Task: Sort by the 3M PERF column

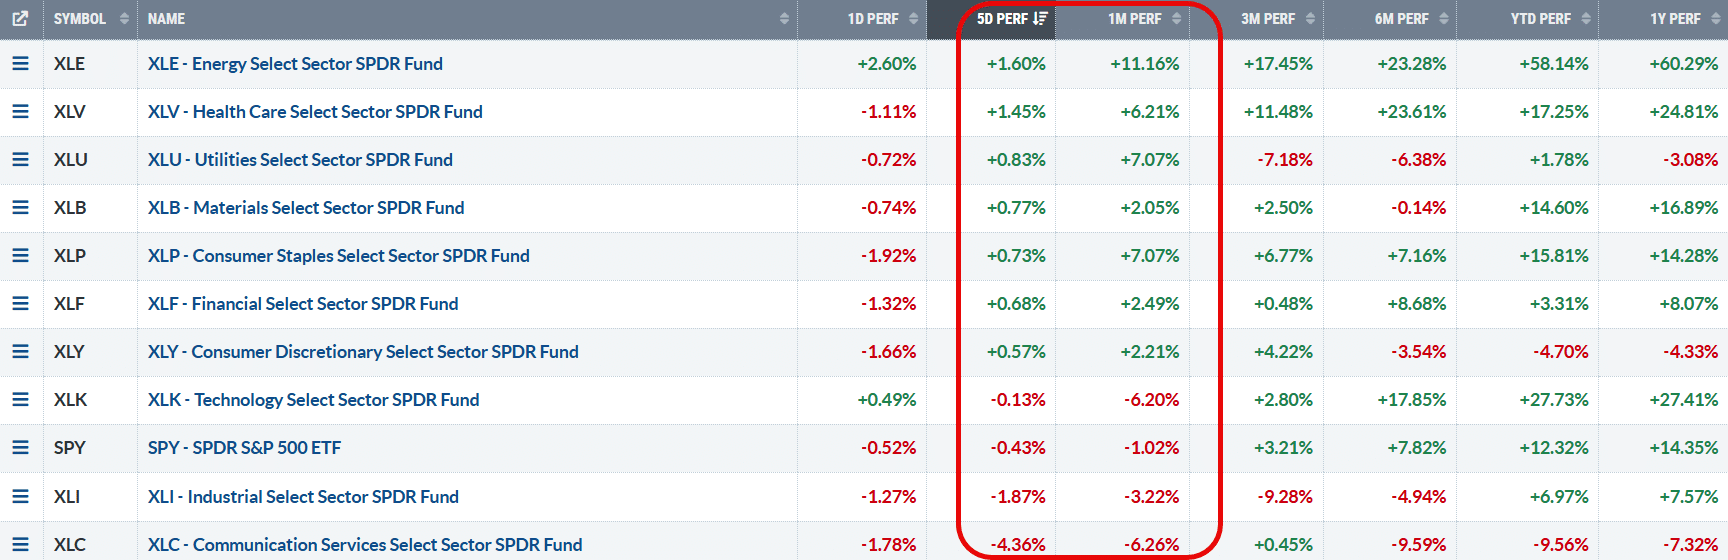Action: tap(1256, 19)
